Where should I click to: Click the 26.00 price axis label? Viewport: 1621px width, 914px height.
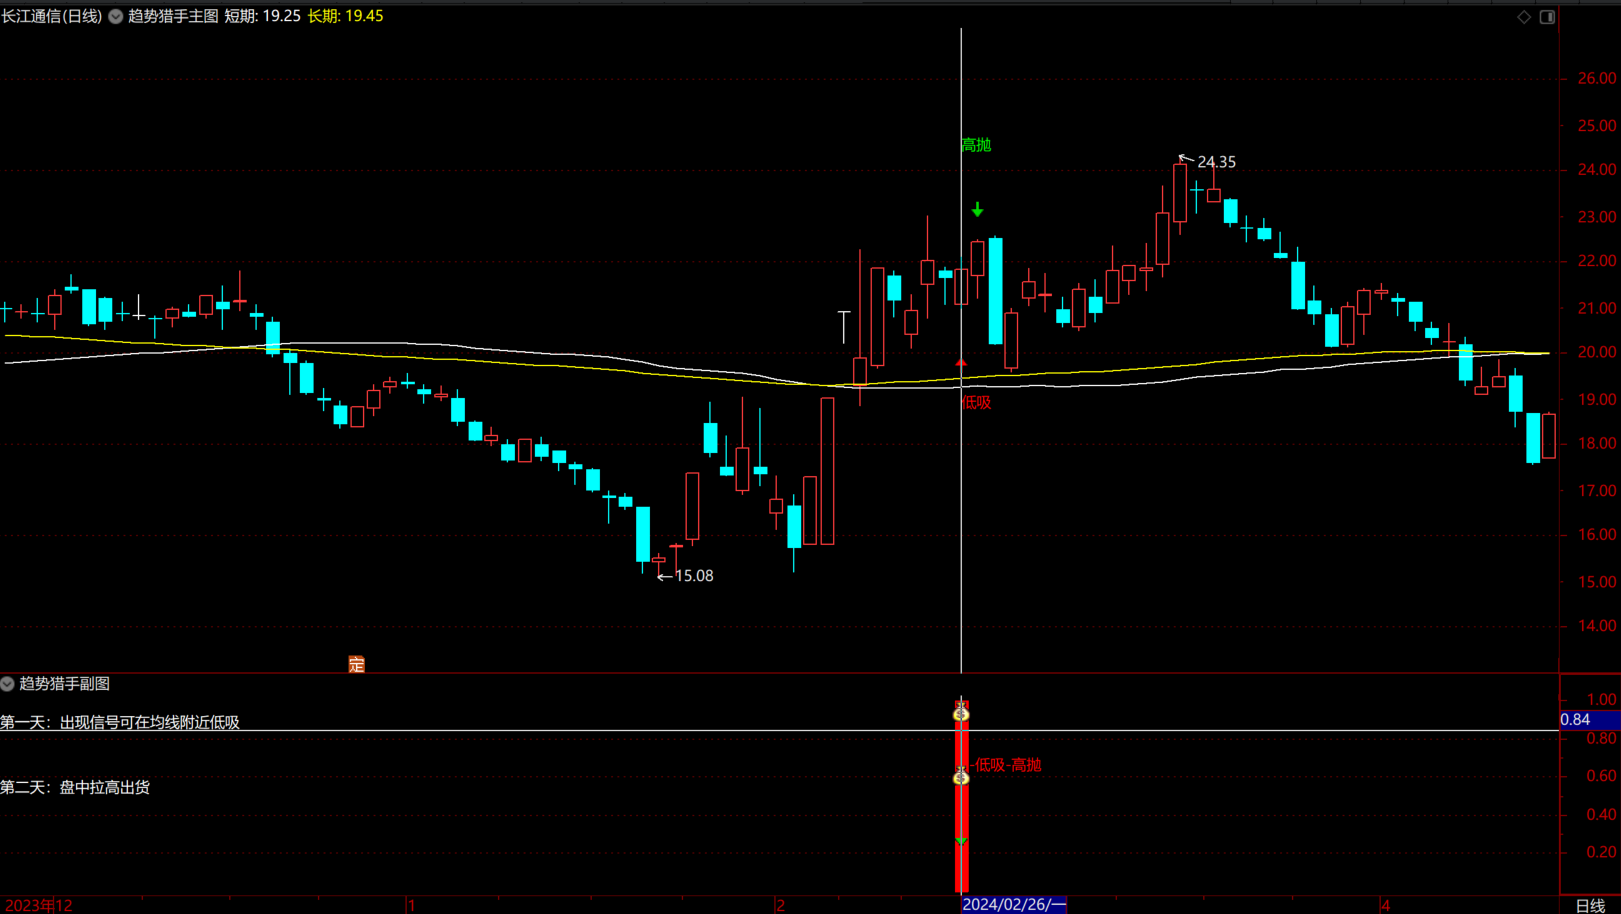click(x=1597, y=78)
